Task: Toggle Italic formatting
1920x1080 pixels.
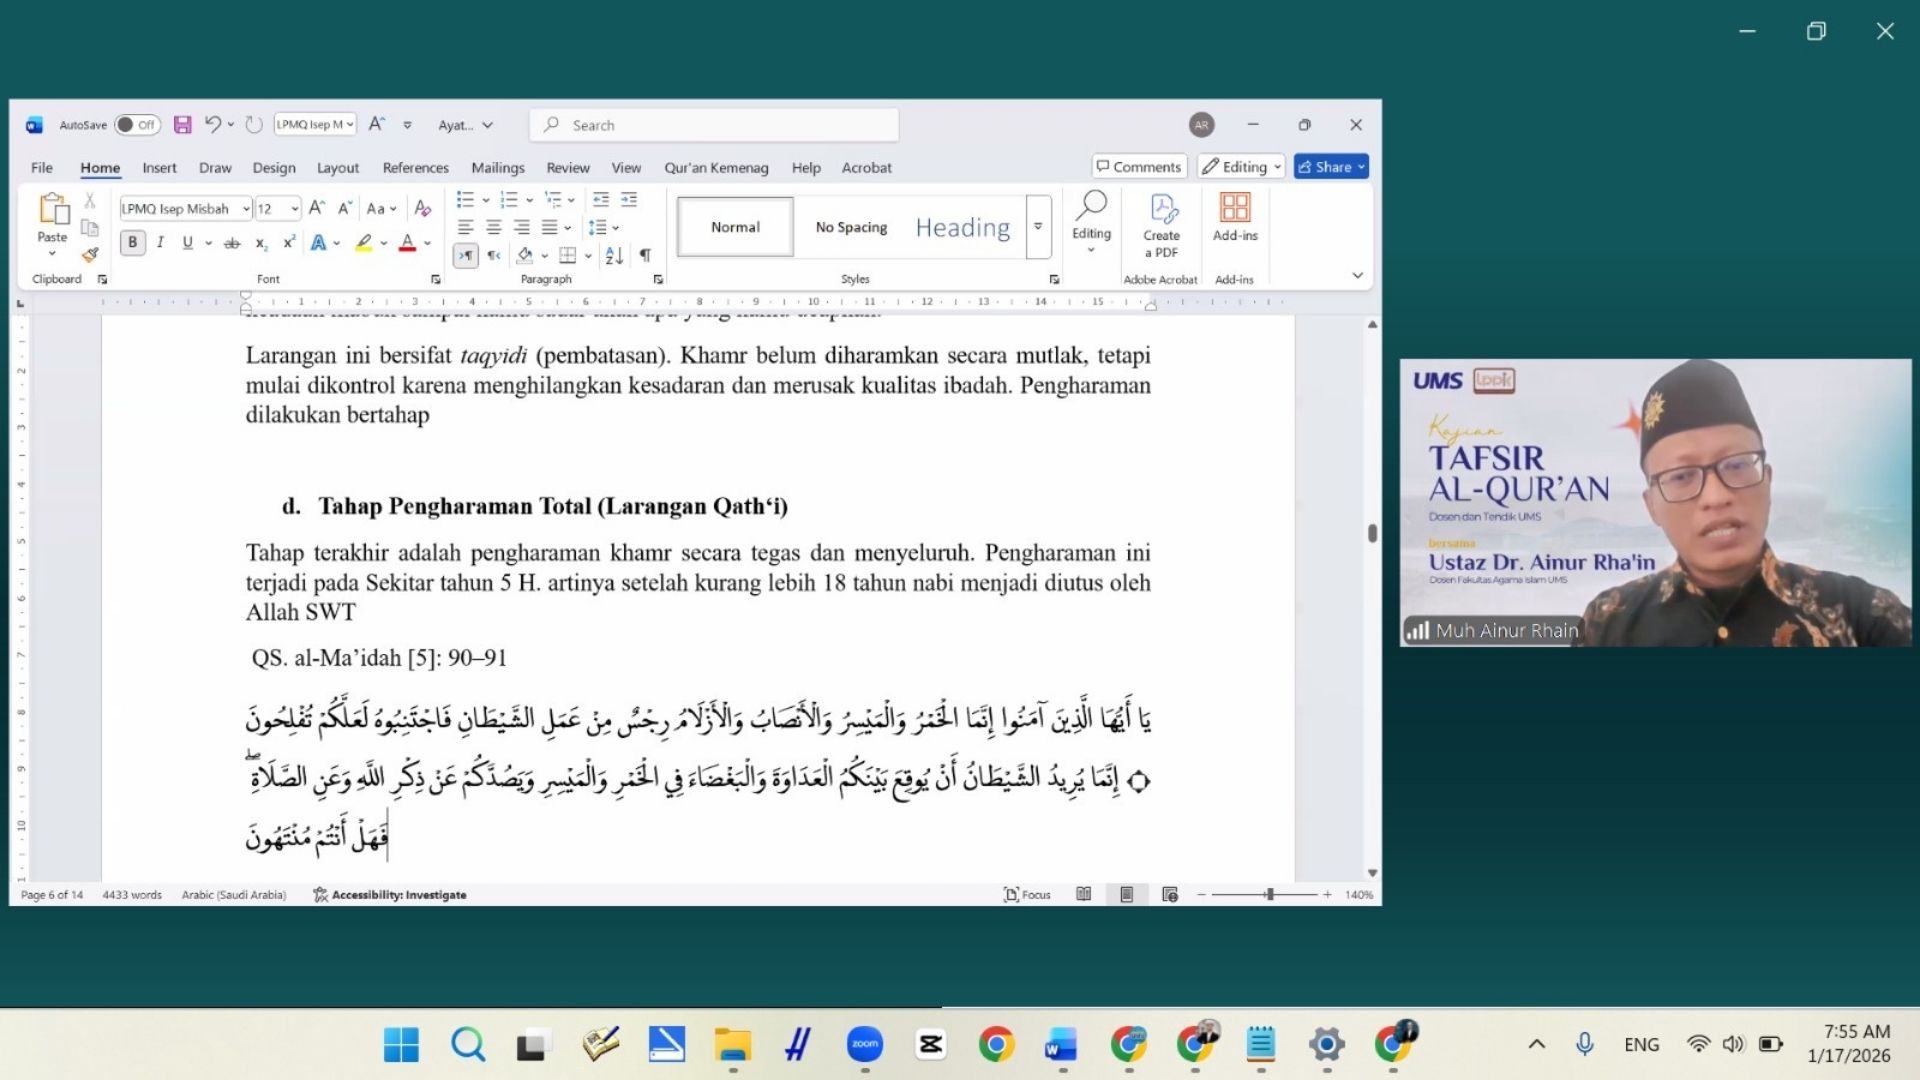Action: (x=160, y=243)
